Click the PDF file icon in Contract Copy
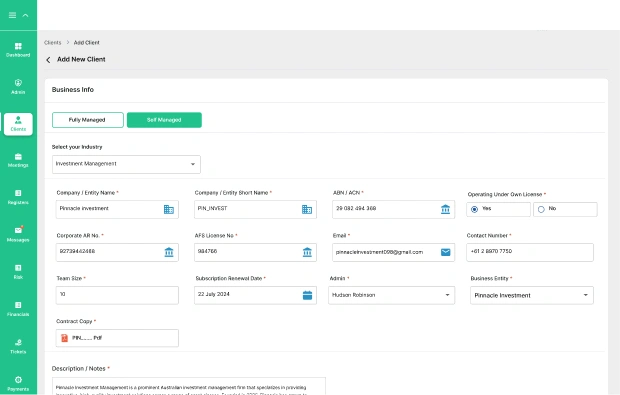Viewport: 620px width, 395px height. pos(64,338)
